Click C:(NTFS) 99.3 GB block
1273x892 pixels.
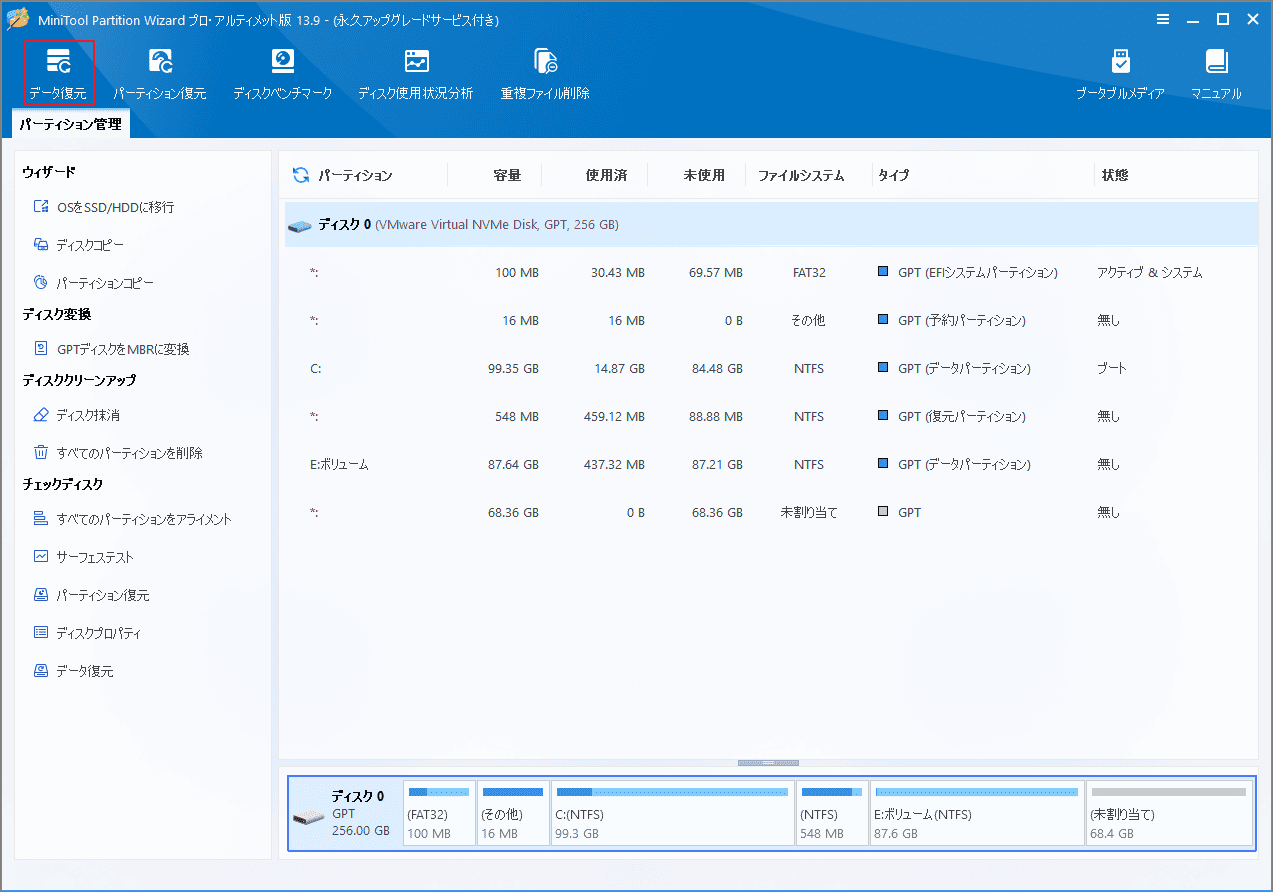tap(673, 813)
